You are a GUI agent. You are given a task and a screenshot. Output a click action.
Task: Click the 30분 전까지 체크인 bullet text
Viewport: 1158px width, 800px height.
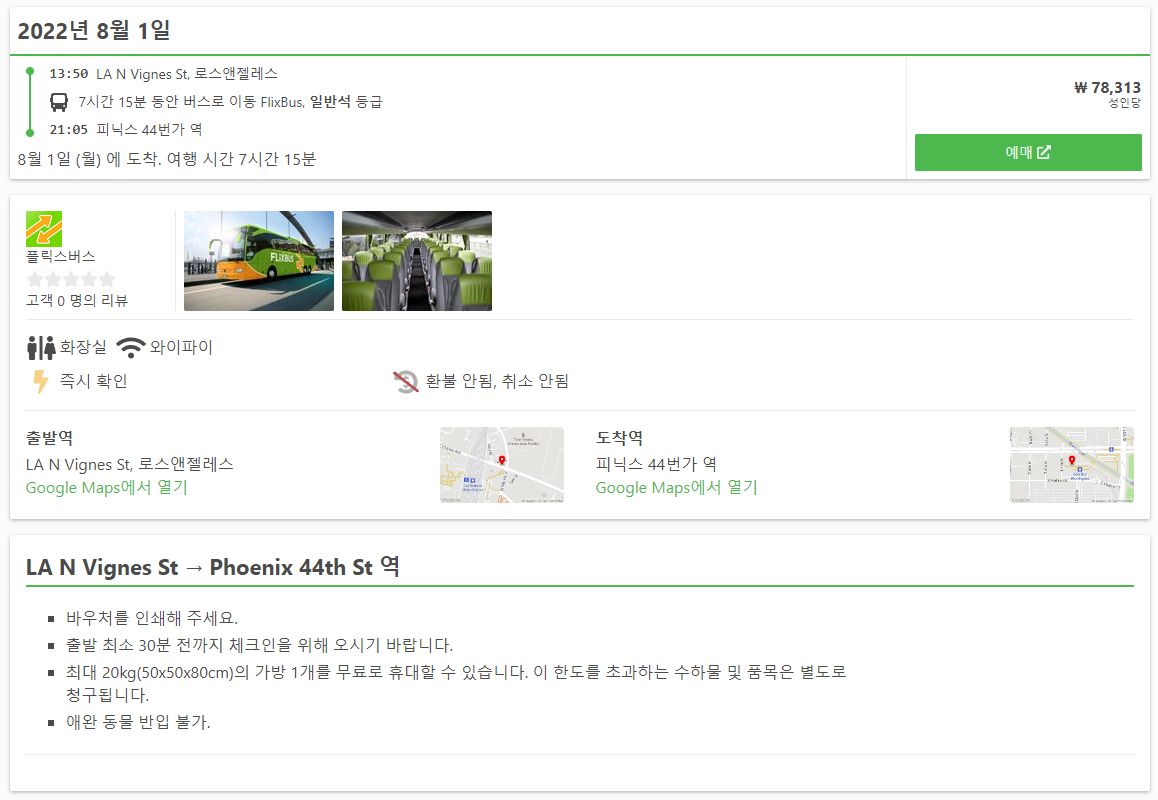click(x=259, y=645)
